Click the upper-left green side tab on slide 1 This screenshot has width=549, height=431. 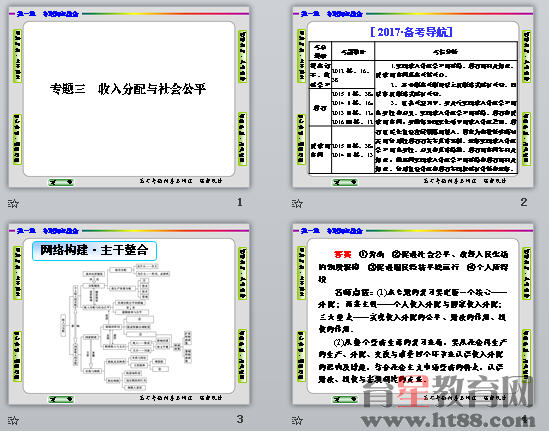(x=18, y=56)
